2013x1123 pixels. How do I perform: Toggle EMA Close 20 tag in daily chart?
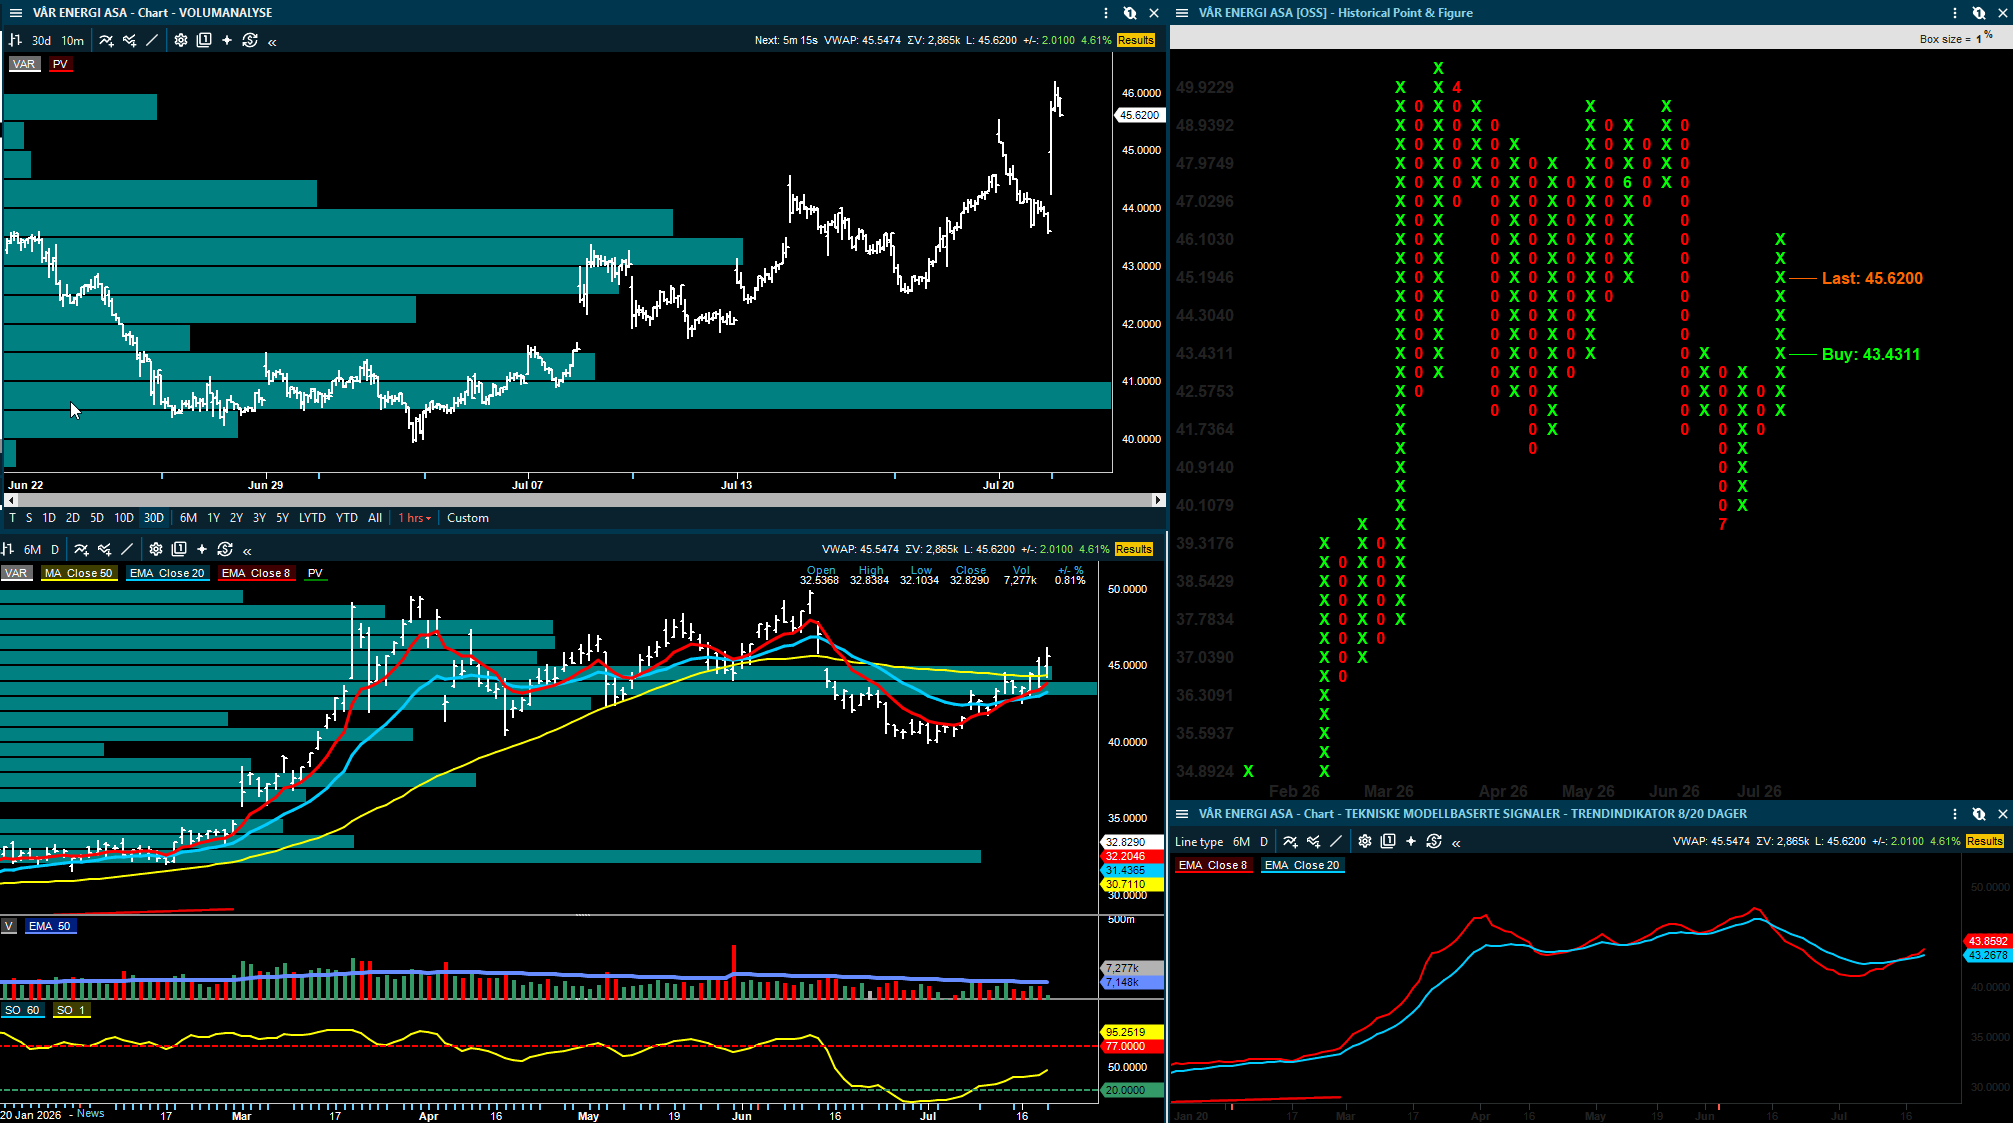167,573
